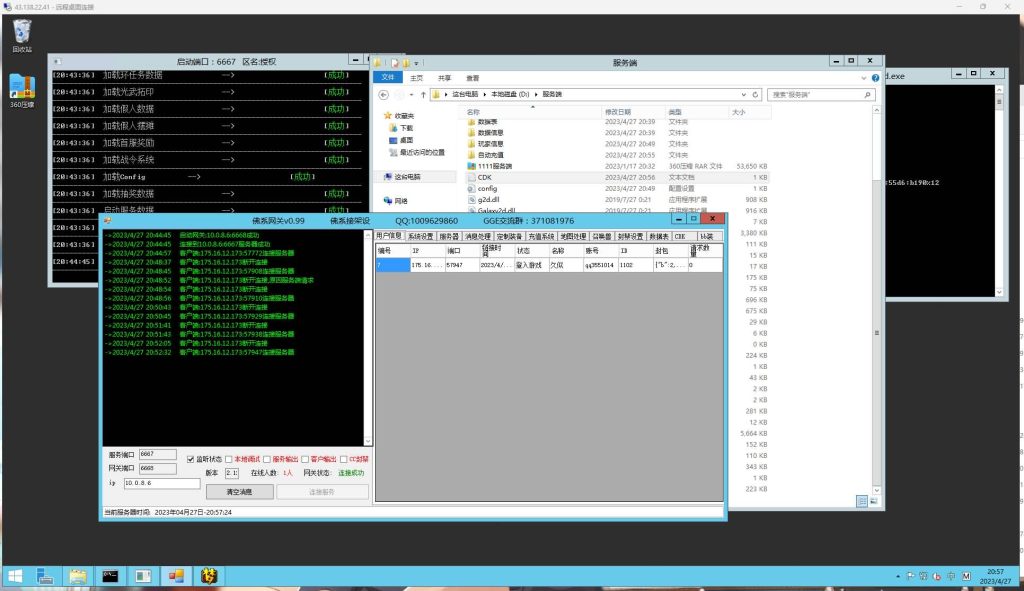This screenshot has width=1024, height=591.
Task: Launch the 360压缩 desktop shortcut
Action: (x=21, y=88)
